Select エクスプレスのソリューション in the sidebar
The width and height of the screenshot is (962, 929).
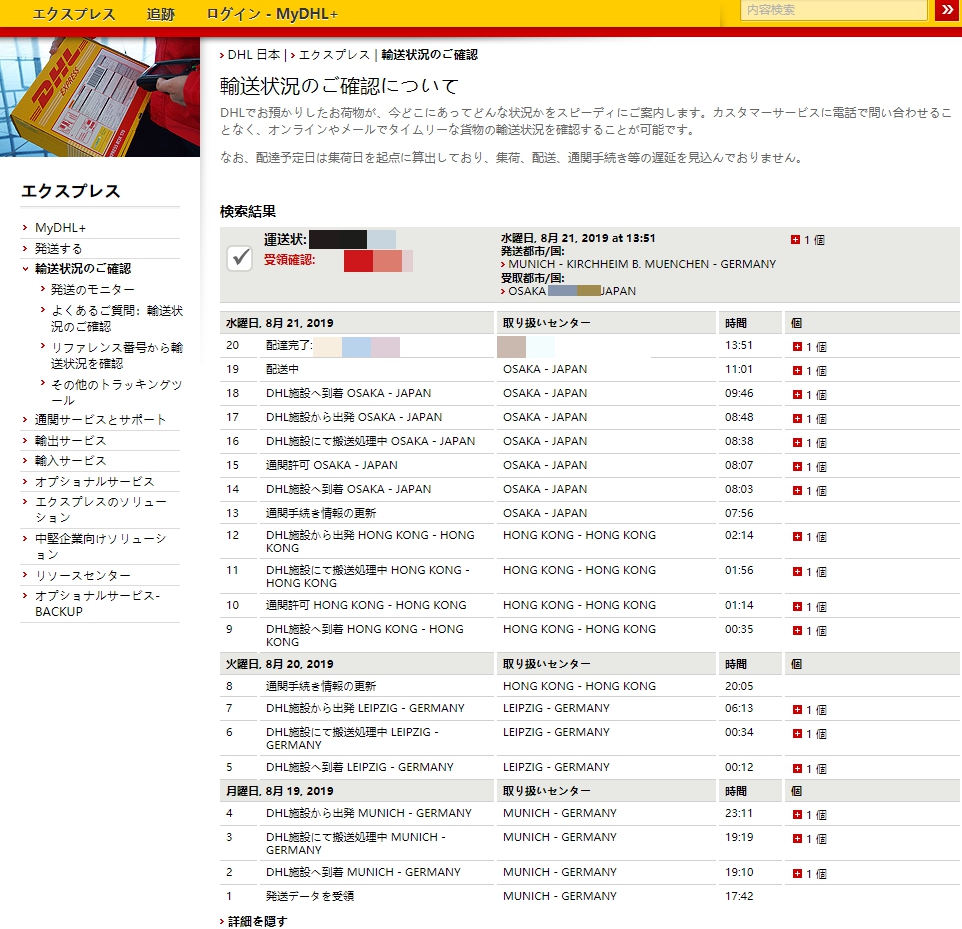(101, 509)
